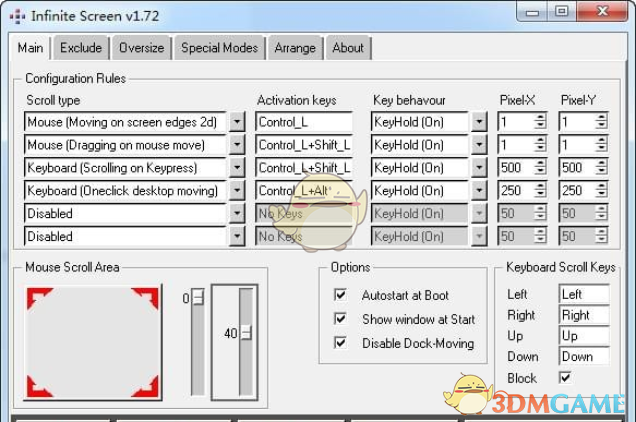The height and width of the screenshot is (422, 636).
Task: Click the Infinite Screen title bar icon
Action: click(17, 17)
